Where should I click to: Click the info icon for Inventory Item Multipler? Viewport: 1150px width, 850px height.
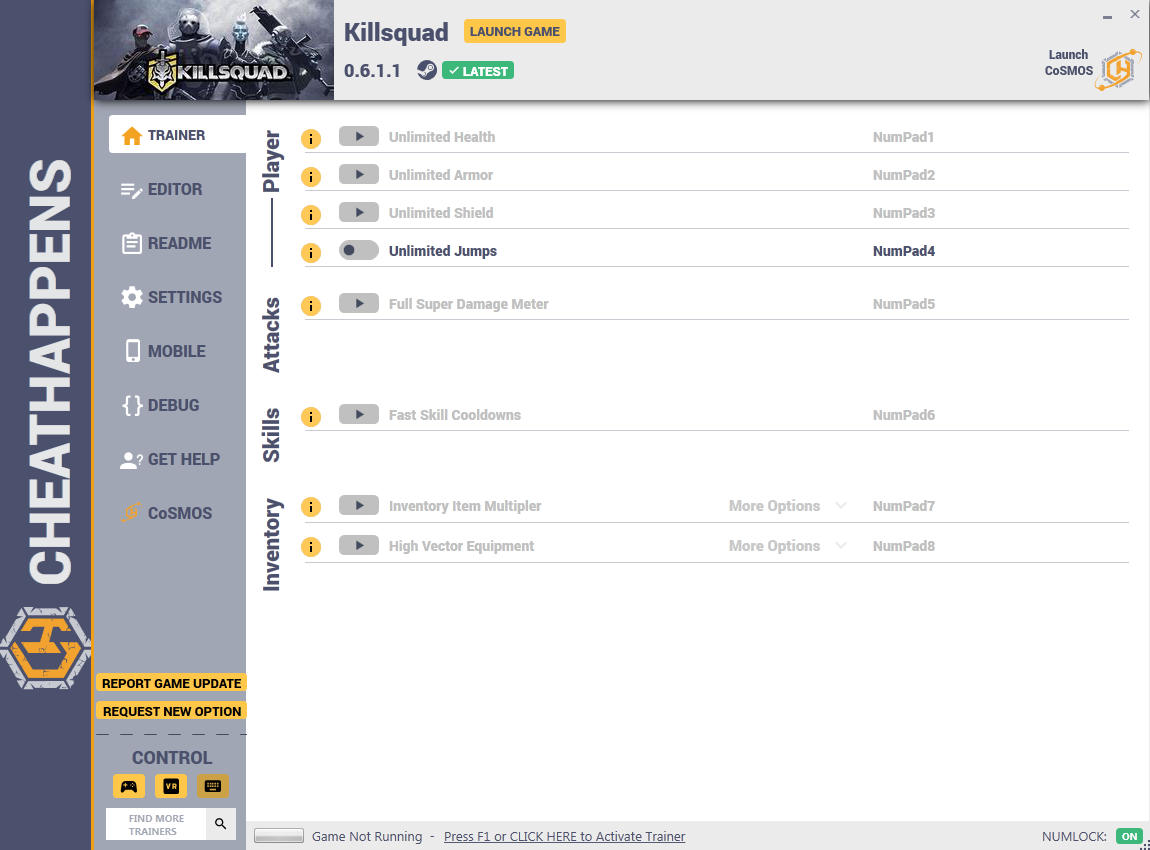click(x=311, y=508)
